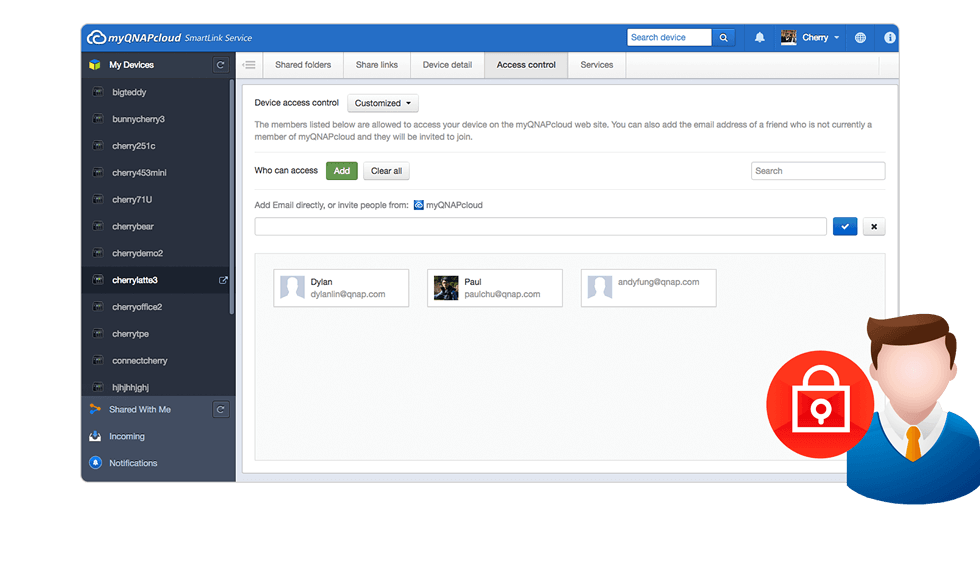Open the Device detail tab
Viewport: 980px width, 585px height.
click(x=447, y=65)
